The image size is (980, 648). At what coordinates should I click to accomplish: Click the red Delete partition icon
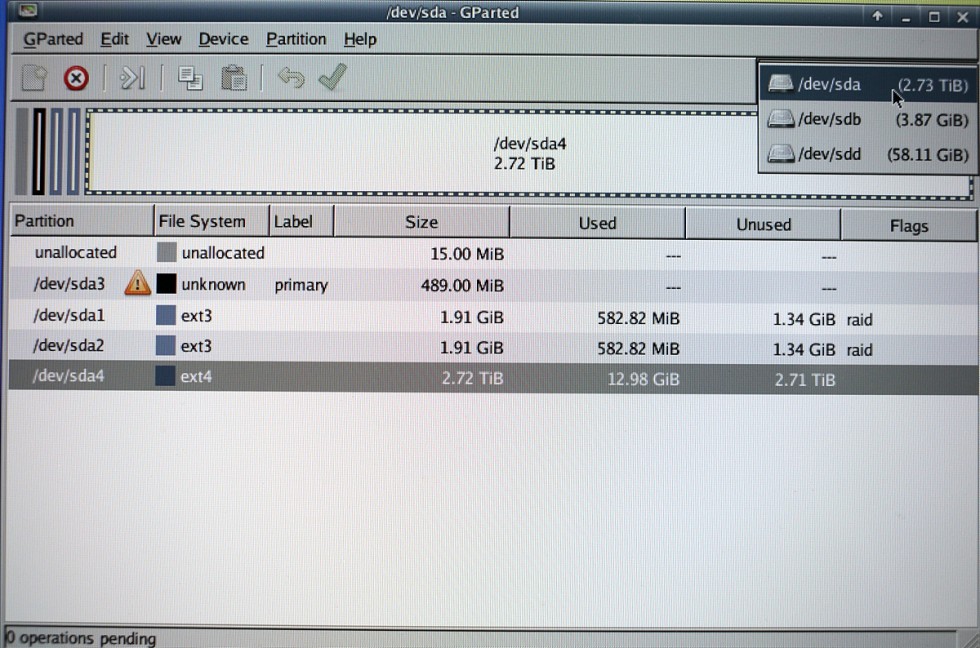pos(76,78)
